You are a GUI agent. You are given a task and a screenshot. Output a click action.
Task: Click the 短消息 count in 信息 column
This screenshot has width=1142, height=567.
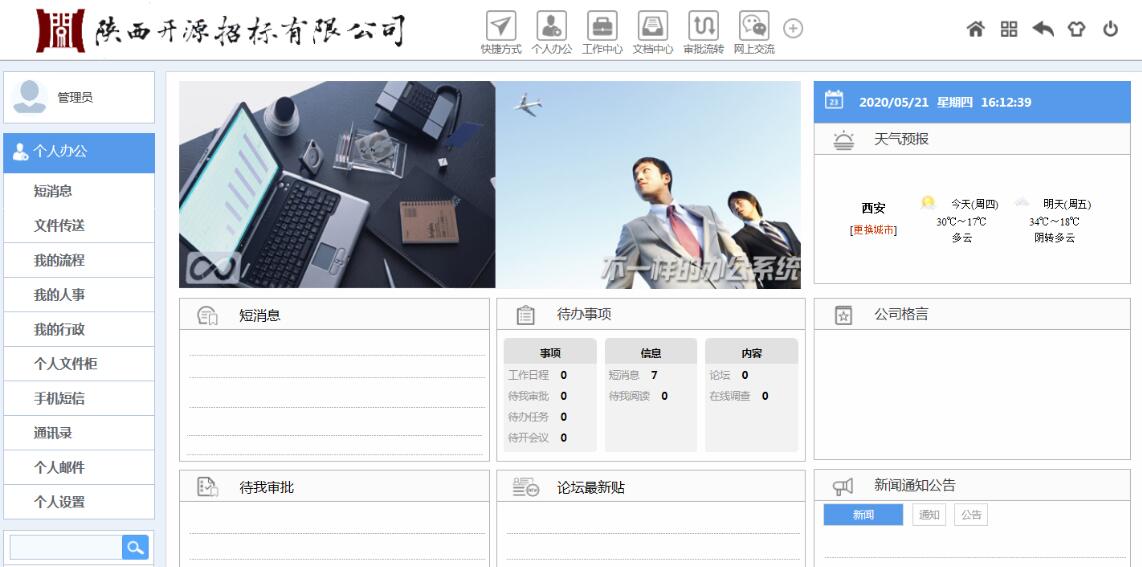(654, 376)
